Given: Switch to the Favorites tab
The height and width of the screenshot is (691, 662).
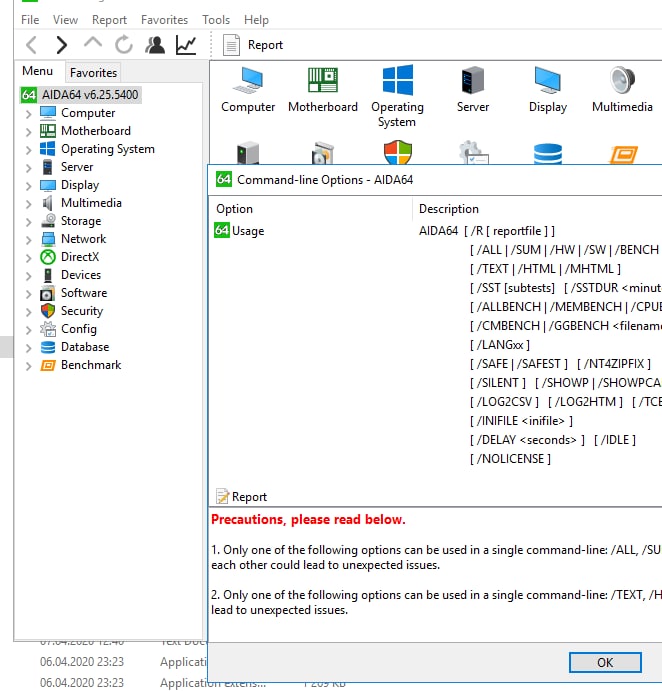Looking at the screenshot, I should (93, 73).
